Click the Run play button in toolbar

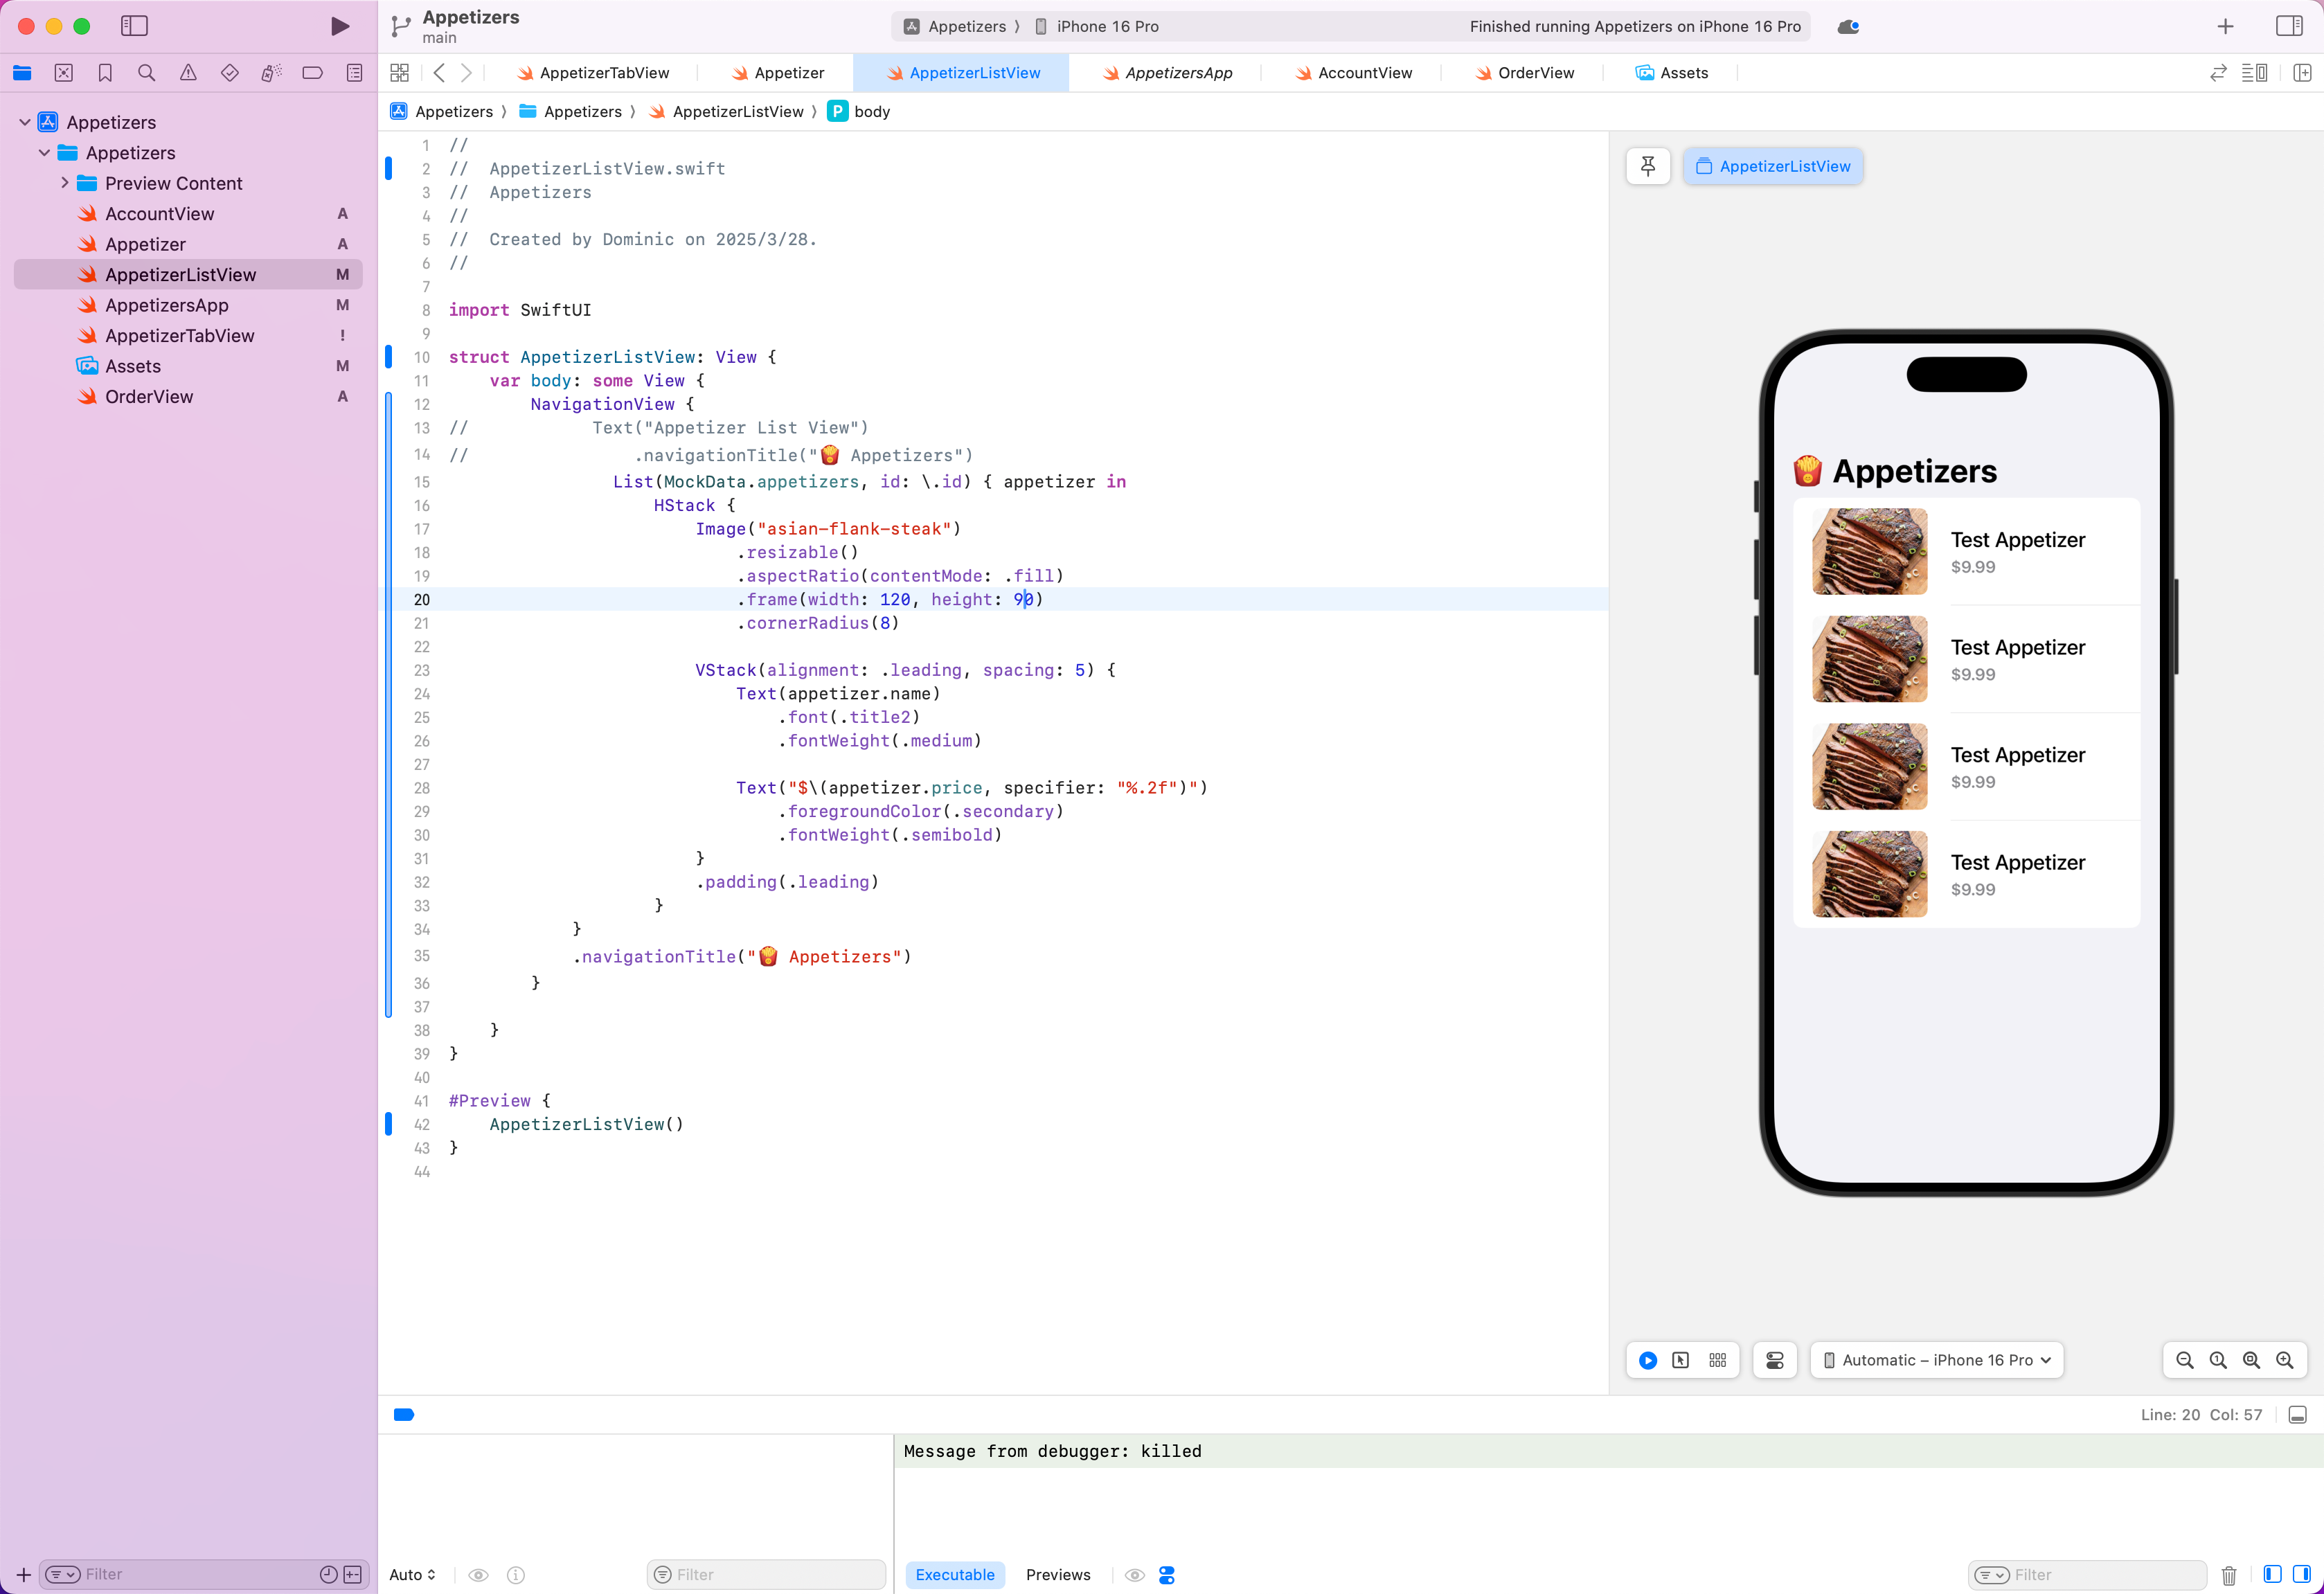click(x=340, y=26)
